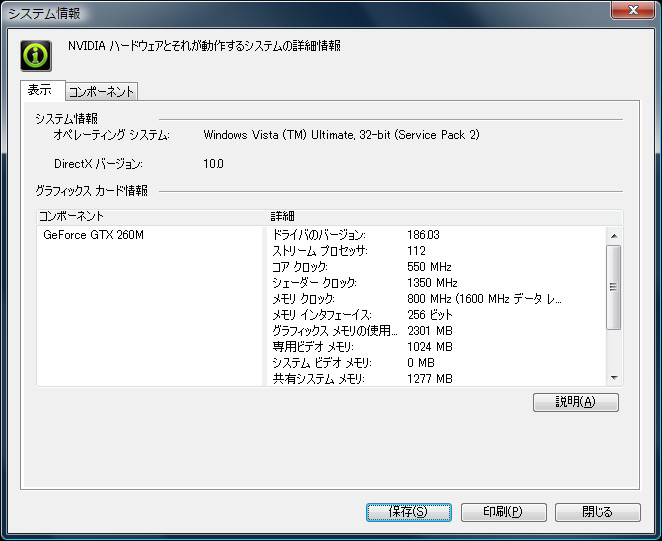This screenshot has height=541, width=662.
Task: Click the 1277 MB value
Action: point(430,379)
